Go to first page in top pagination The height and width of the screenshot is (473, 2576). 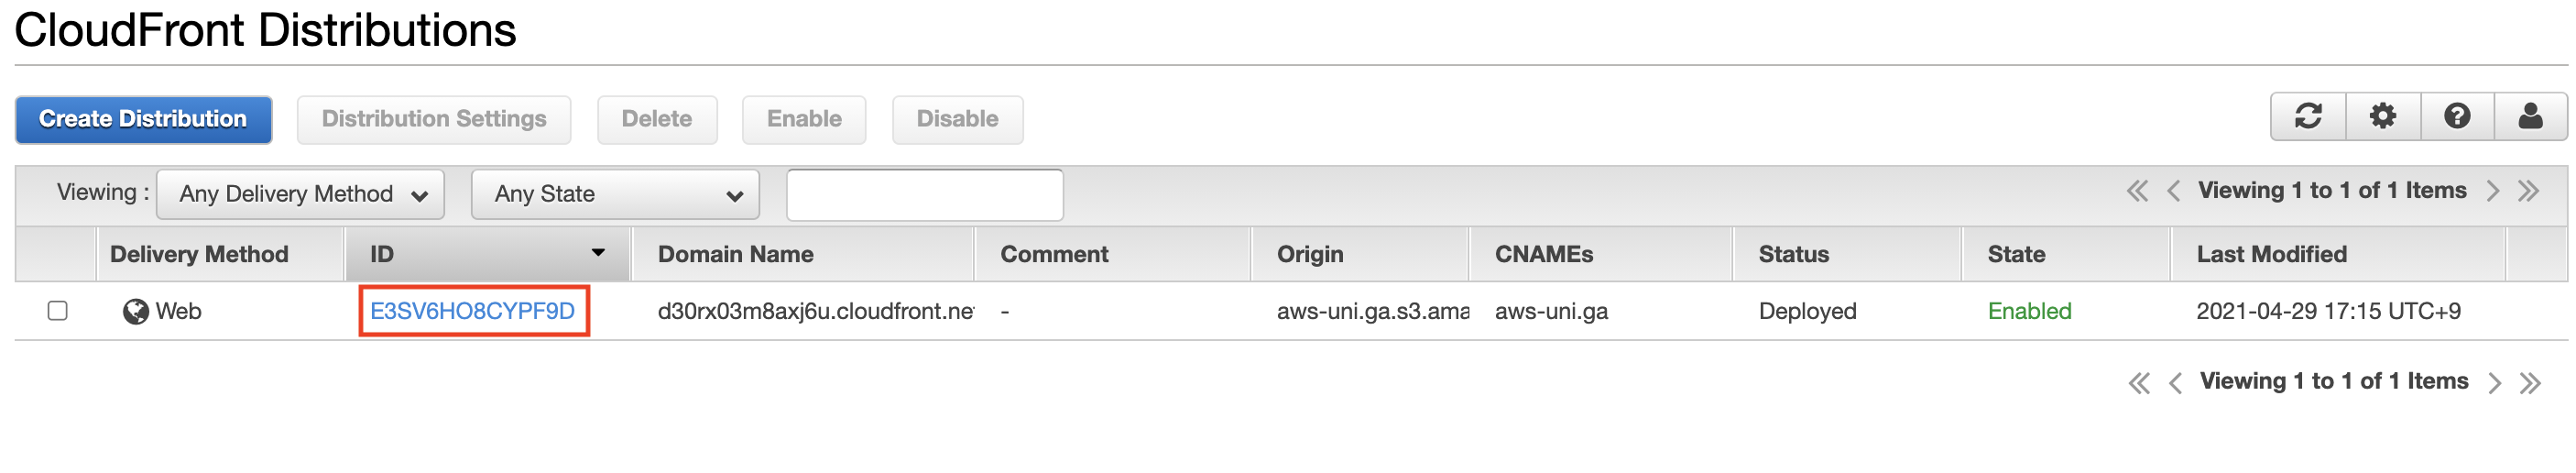coord(2137,192)
